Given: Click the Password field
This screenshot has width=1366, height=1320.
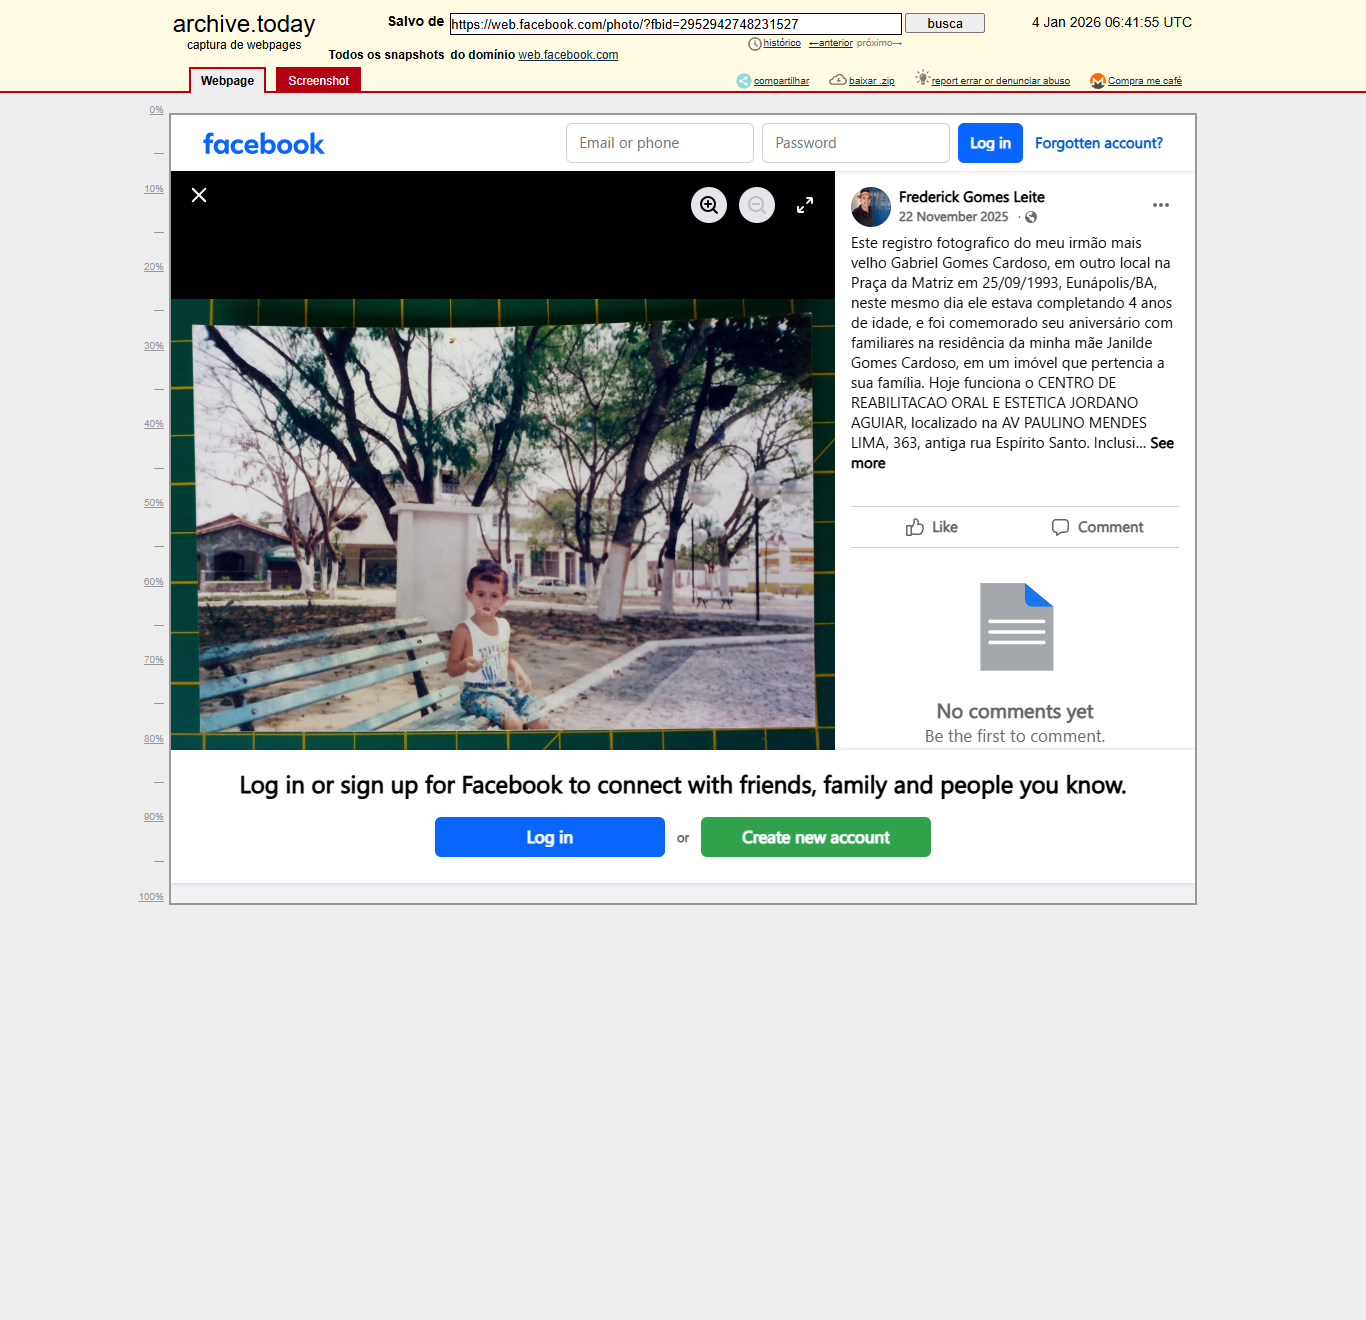Looking at the screenshot, I should click(x=856, y=143).
